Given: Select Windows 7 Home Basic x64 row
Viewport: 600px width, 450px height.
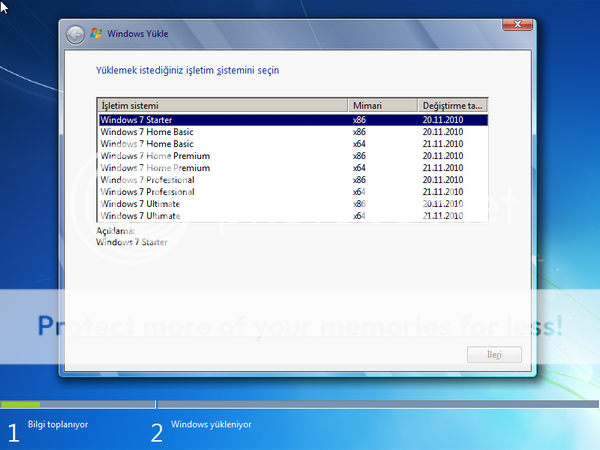Looking at the screenshot, I should pos(293,144).
